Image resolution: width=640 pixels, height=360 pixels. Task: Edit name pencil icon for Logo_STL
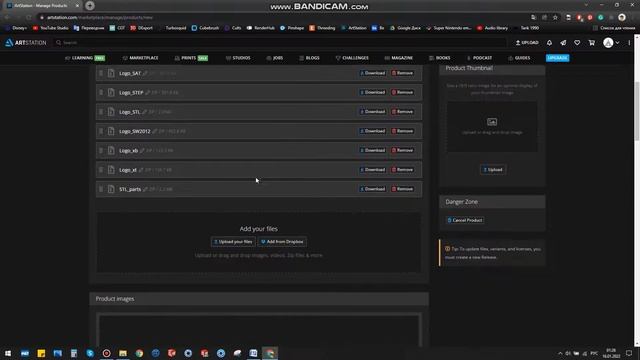tap(144, 112)
